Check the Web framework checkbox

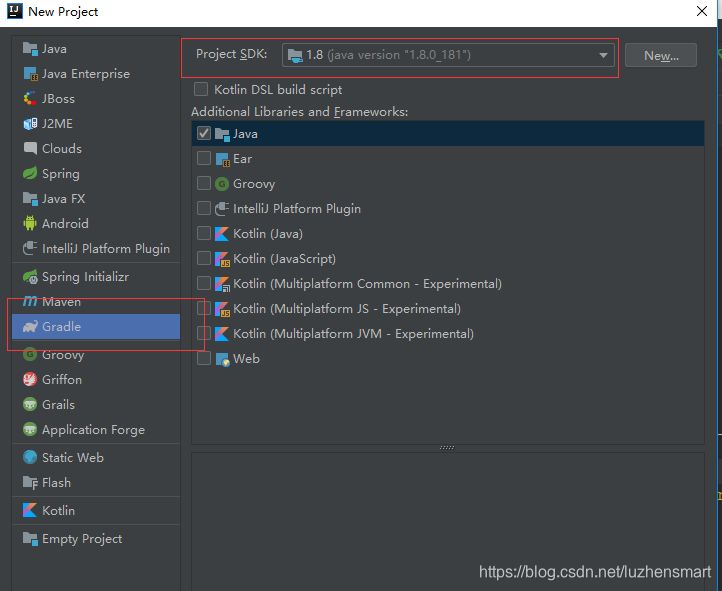pyautogui.click(x=204, y=358)
